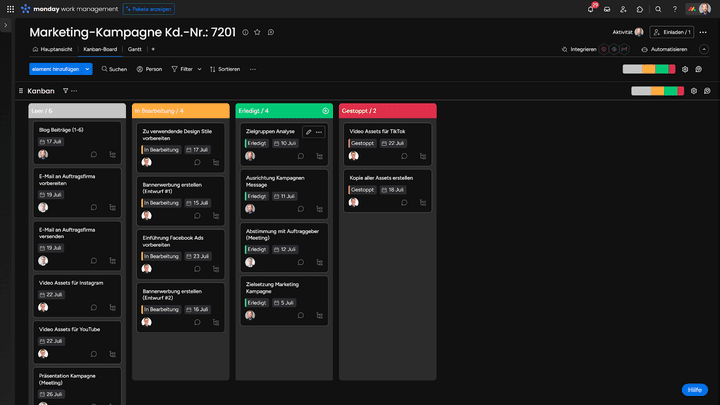Open user profile avatar menu
The height and width of the screenshot is (405, 720).
point(704,9)
